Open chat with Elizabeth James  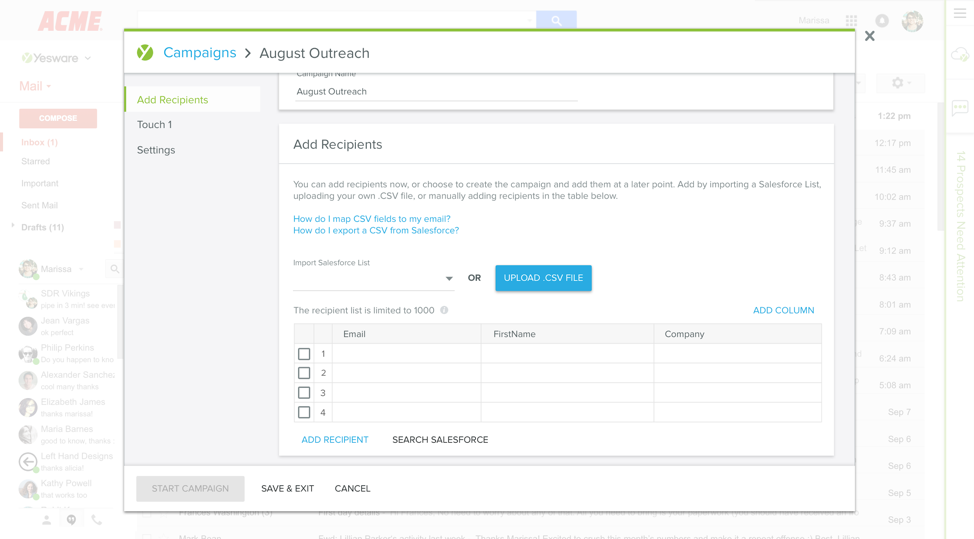67,407
